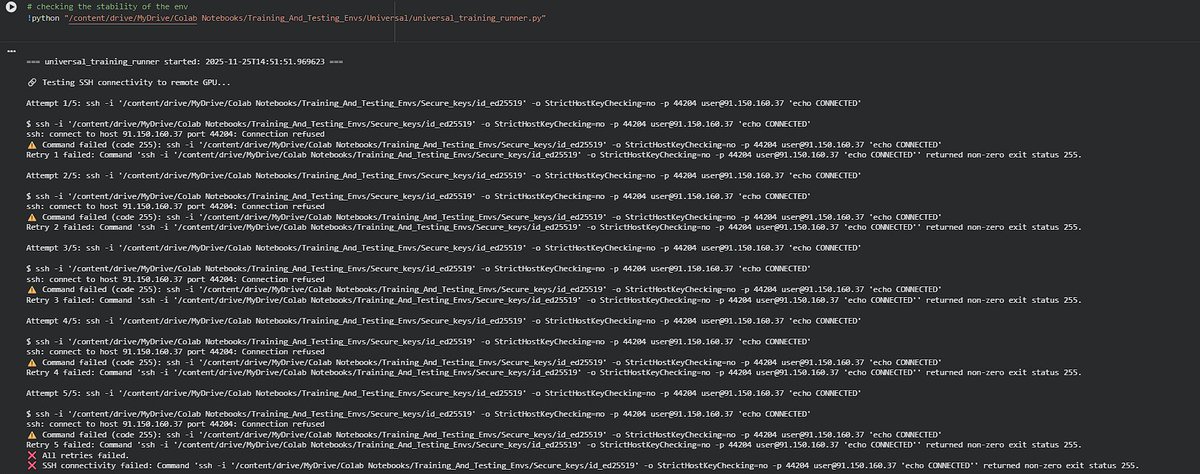Image resolution: width=1200 pixels, height=474 pixels.
Task: Run the cell with the play button
Action: click(9, 9)
